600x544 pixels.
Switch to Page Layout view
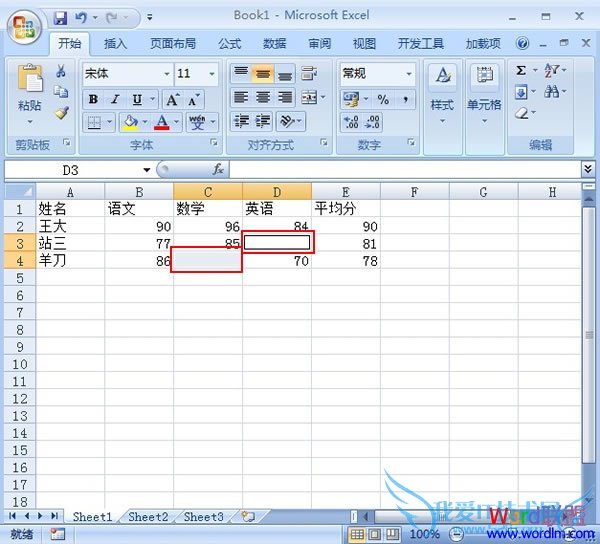[375, 534]
